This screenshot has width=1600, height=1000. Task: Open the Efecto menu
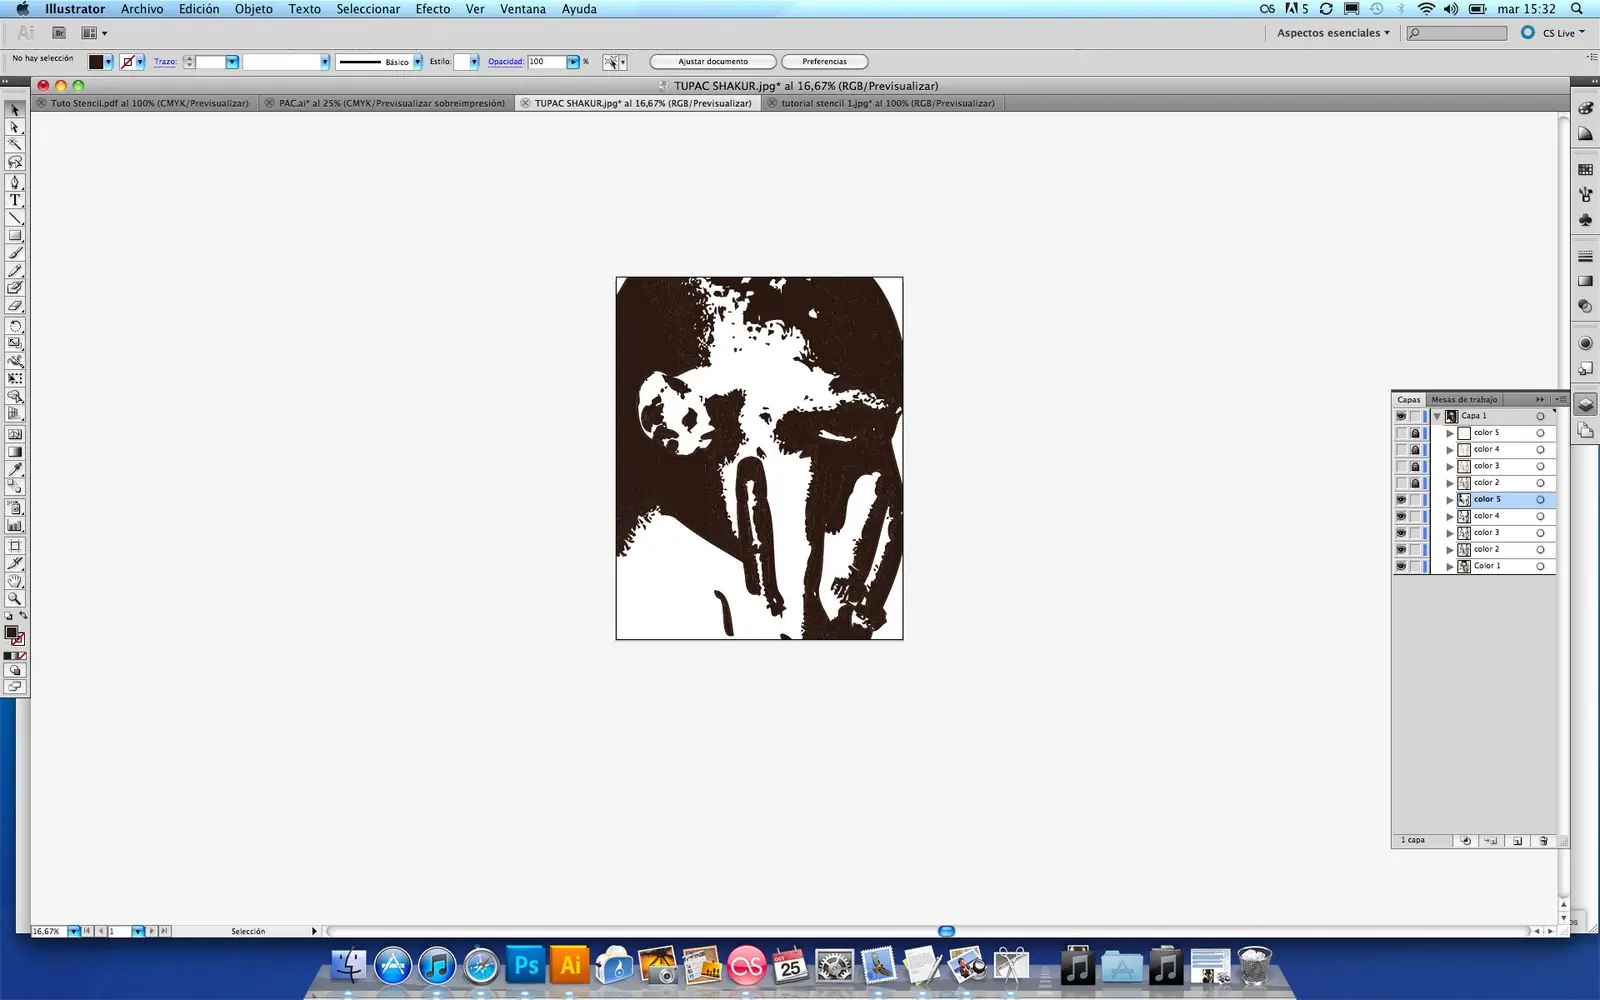[433, 9]
